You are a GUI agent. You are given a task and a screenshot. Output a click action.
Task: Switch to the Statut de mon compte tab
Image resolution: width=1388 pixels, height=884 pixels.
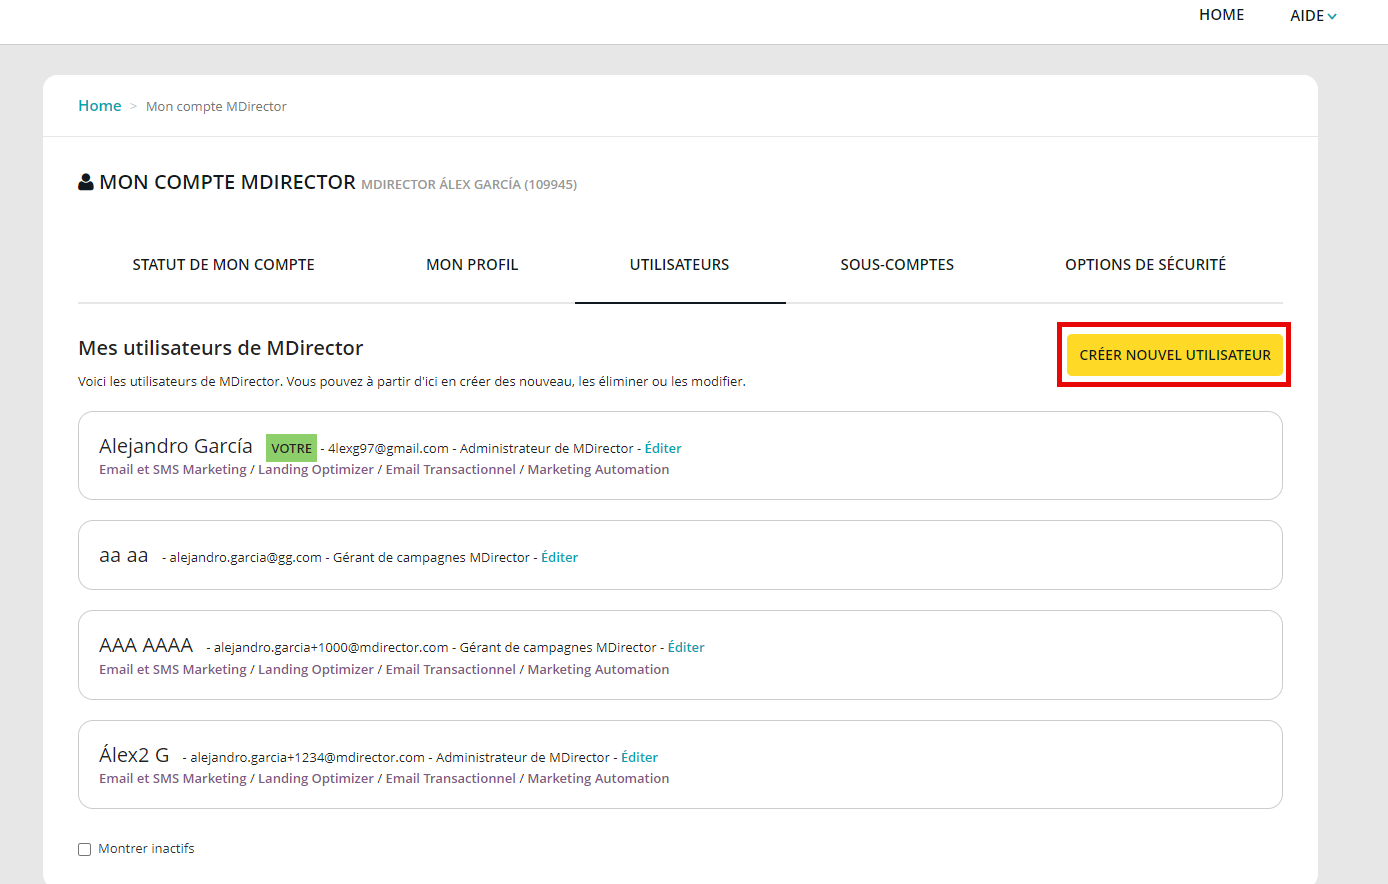(223, 265)
